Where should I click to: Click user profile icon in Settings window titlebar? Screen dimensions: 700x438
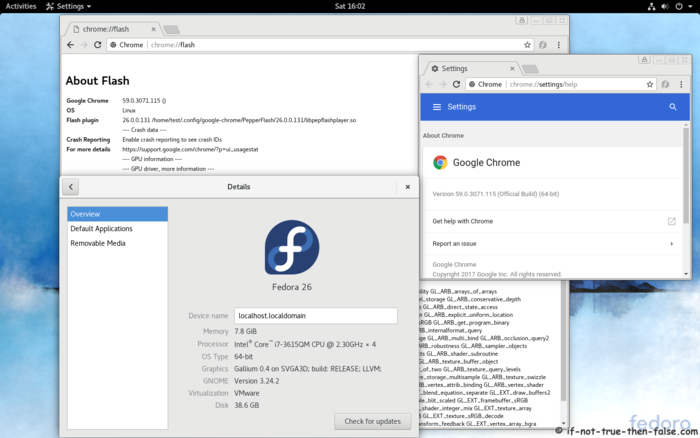pos(644,59)
